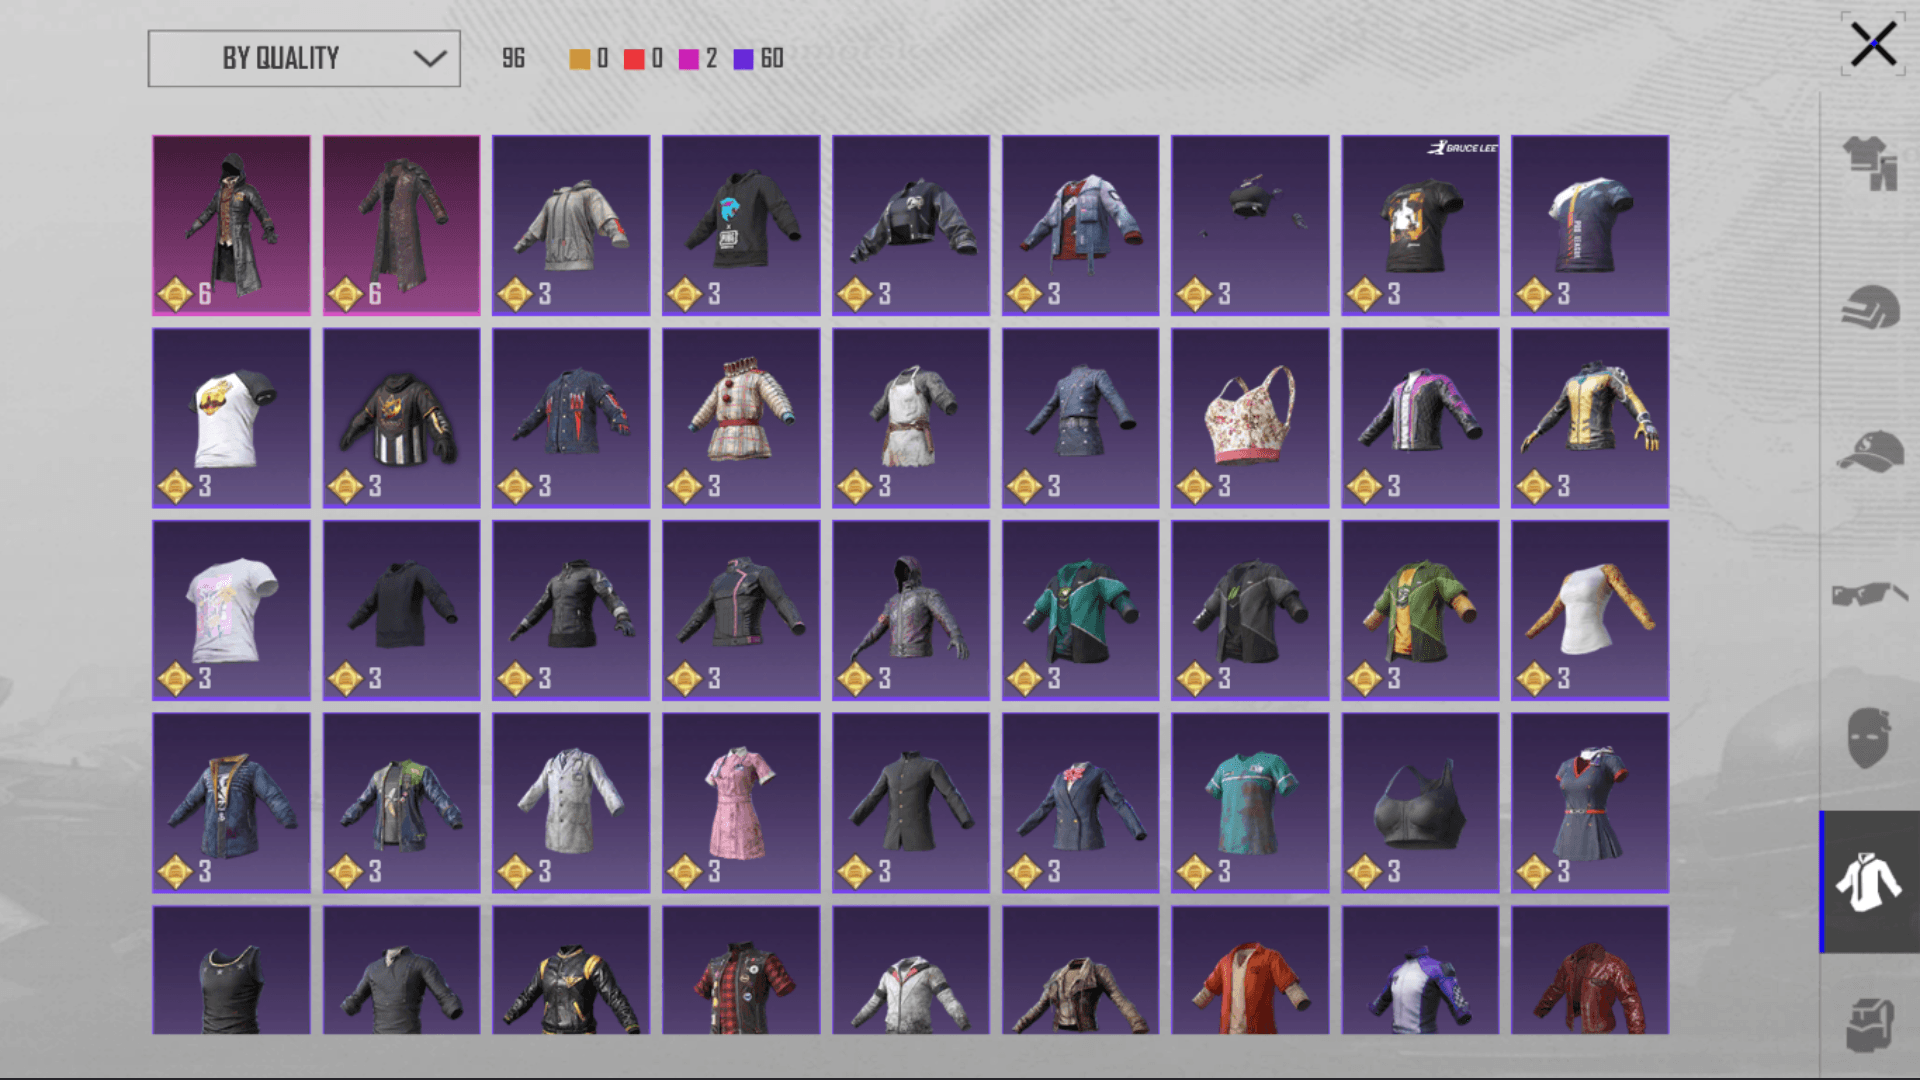Open the face mask category
The width and height of the screenshot is (1920, 1080).
(1869, 738)
